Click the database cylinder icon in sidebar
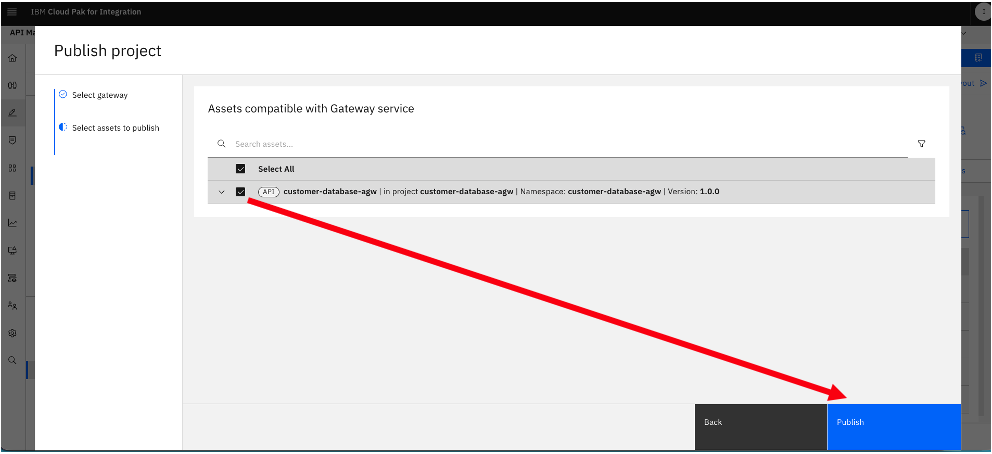Viewport: 992px width, 454px height. click(x=12, y=195)
